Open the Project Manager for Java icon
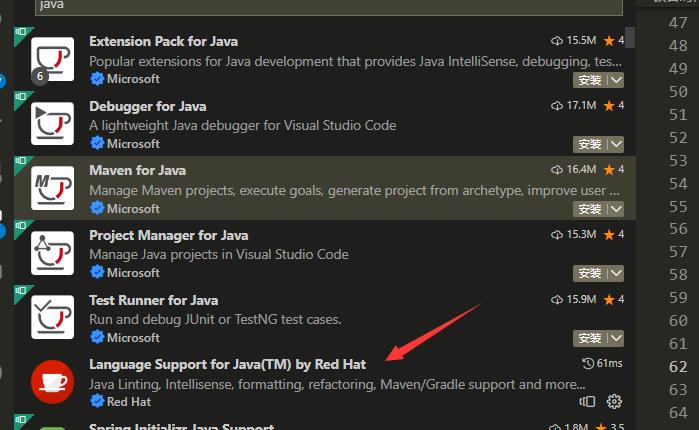This screenshot has width=699, height=430. coord(53,253)
